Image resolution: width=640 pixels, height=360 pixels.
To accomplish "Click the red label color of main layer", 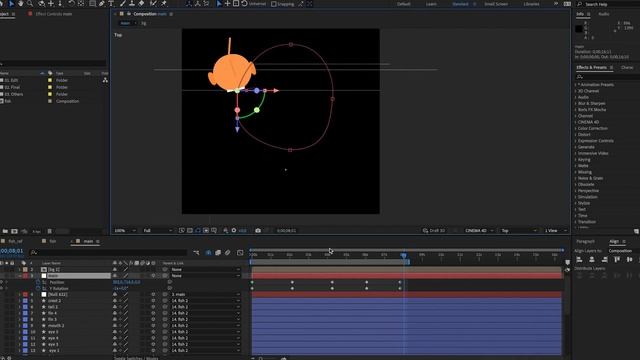I will pos(25,276).
